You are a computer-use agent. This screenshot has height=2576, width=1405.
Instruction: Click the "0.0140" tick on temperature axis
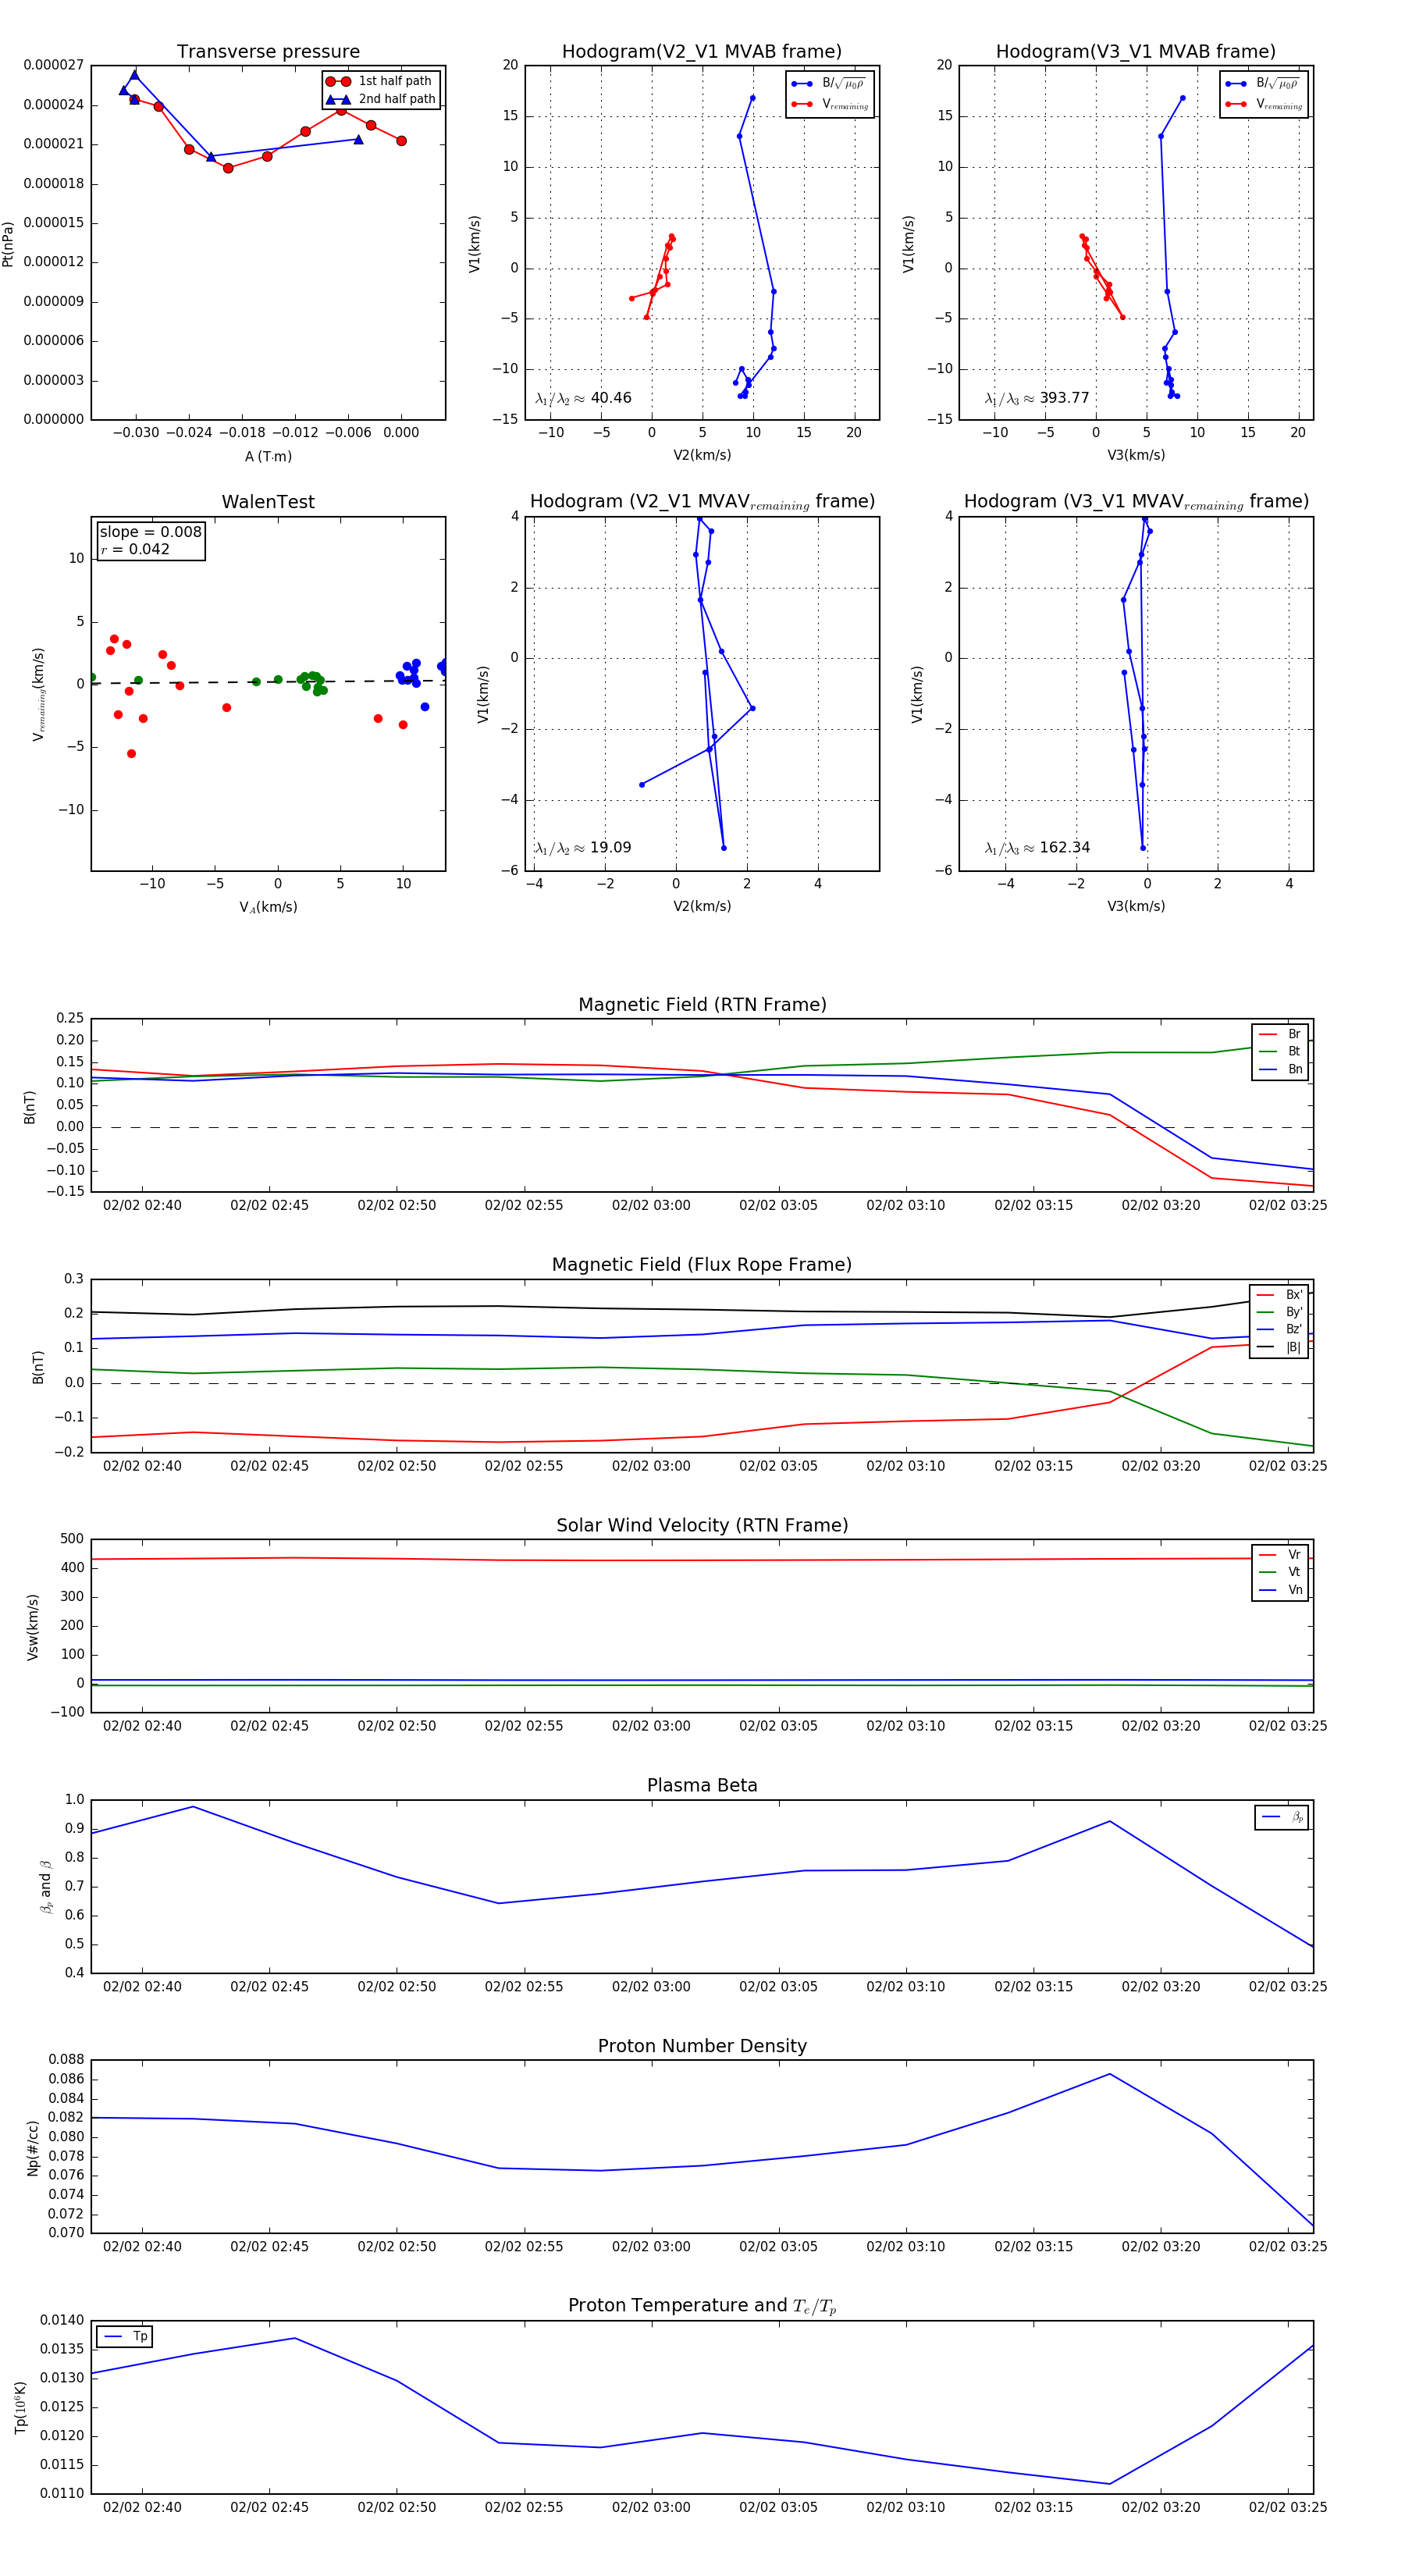tap(62, 2320)
